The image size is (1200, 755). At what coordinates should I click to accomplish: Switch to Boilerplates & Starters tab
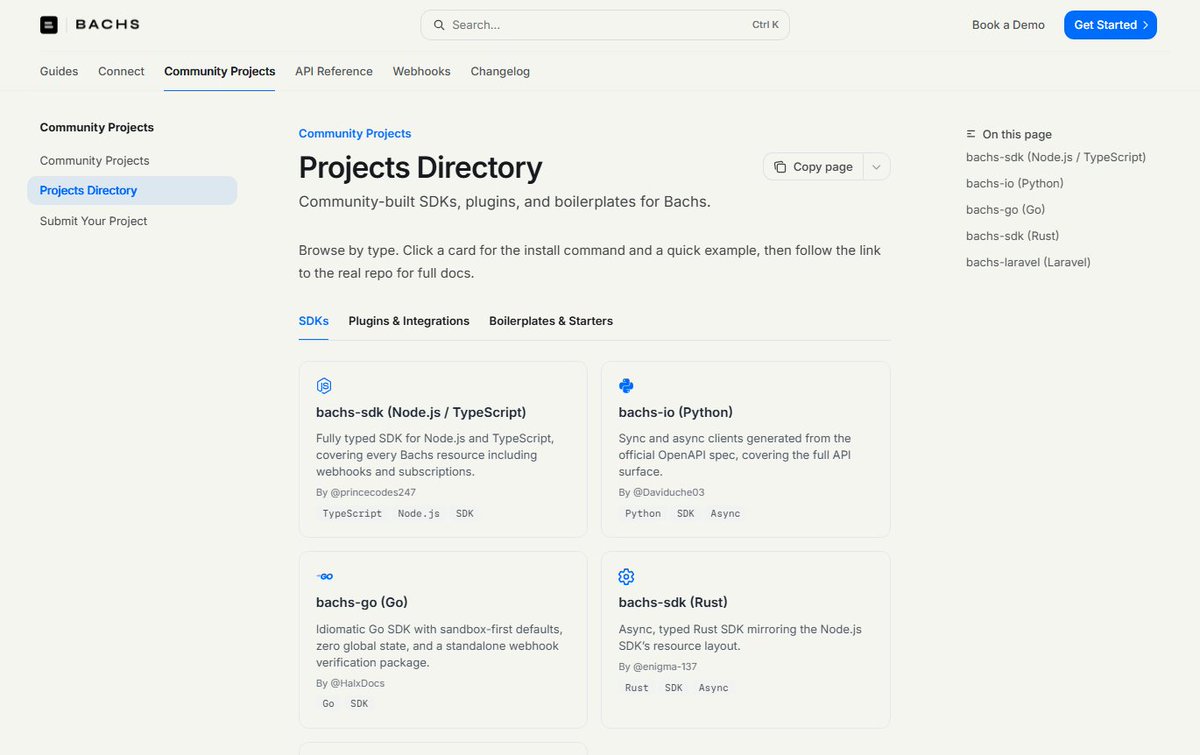[551, 321]
